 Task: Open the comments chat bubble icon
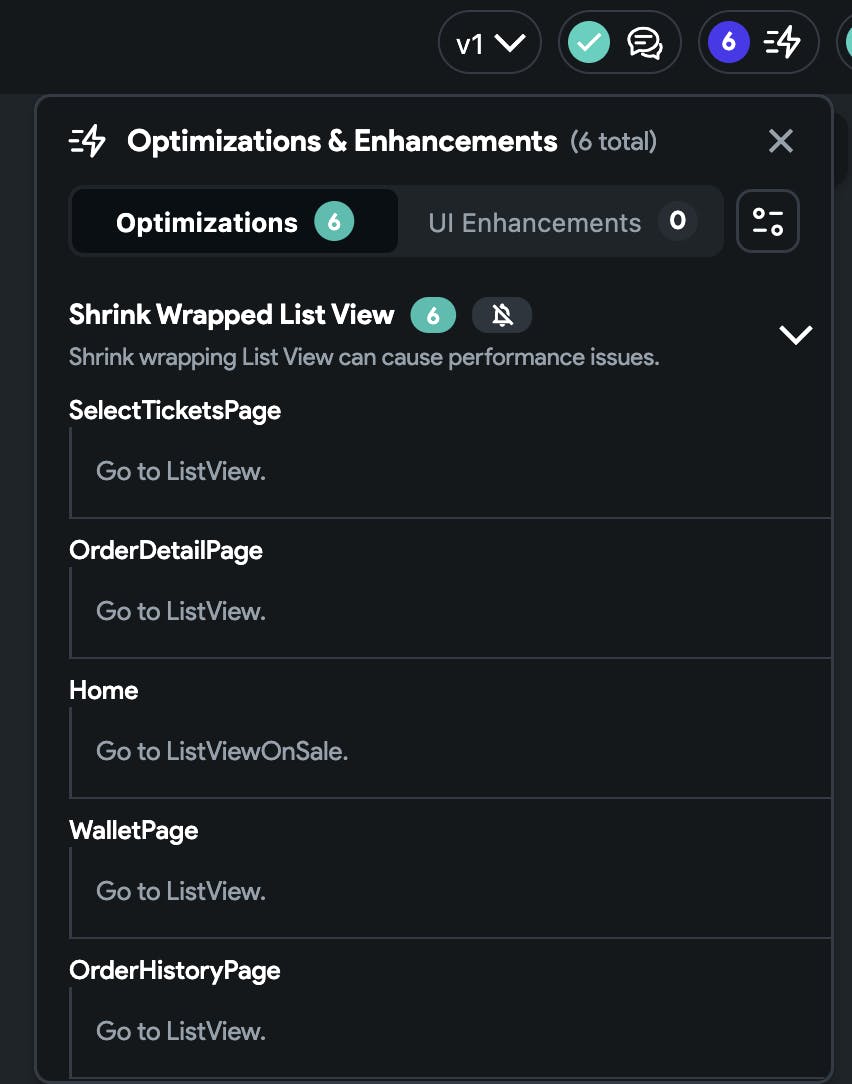point(645,44)
